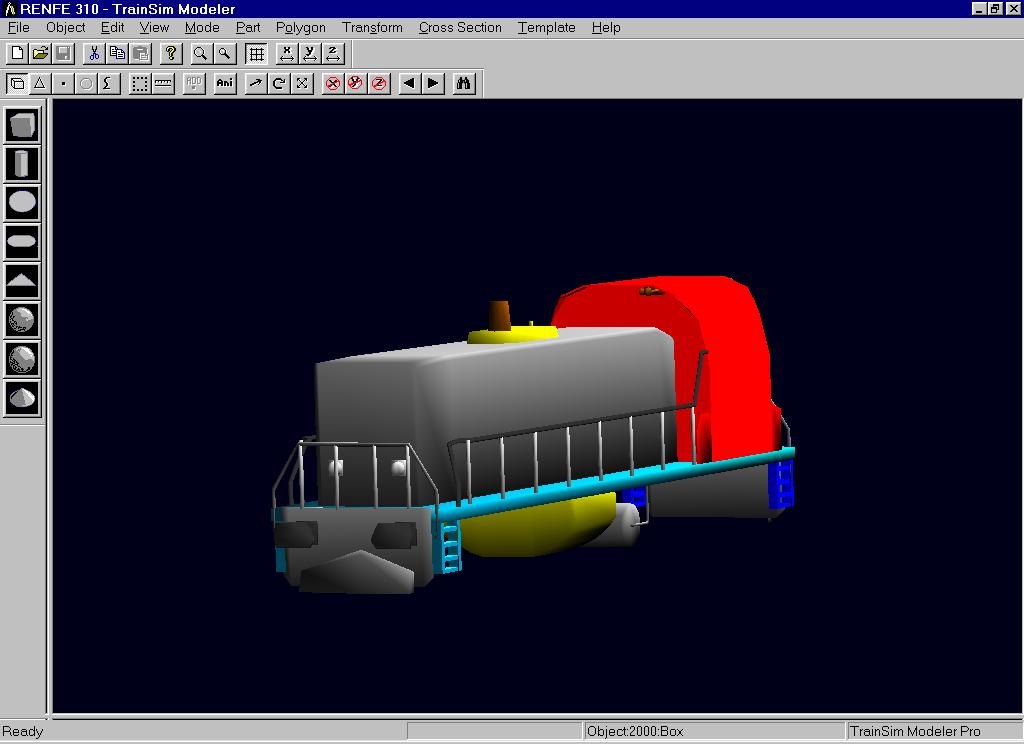Click the Cut scissors icon
This screenshot has height=744, width=1024.
94,54
